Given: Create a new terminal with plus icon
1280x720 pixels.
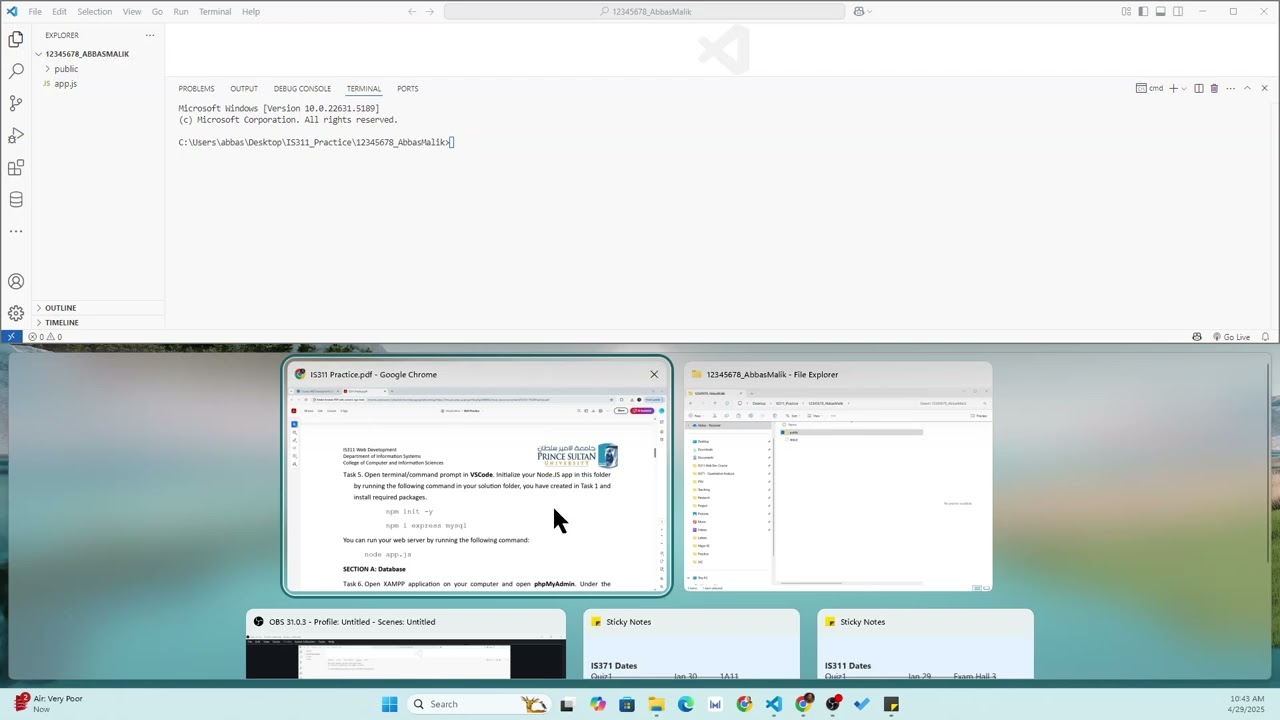Looking at the screenshot, I should coord(1173,88).
